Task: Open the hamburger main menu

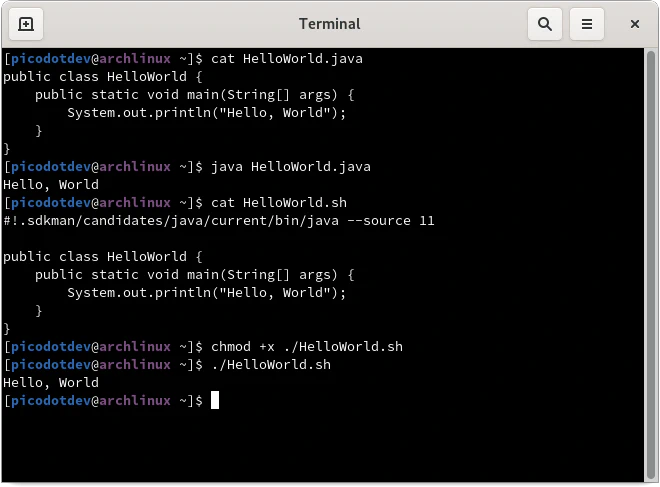Action: (x=588, y=23)
